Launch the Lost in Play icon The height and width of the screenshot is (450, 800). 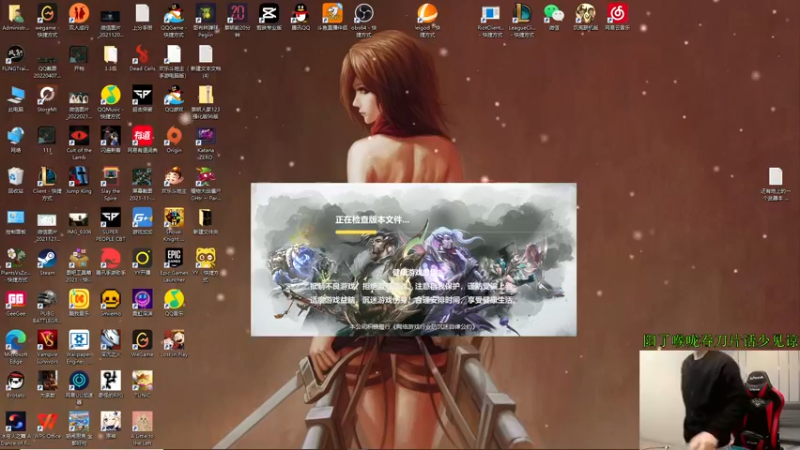(173, 340)
